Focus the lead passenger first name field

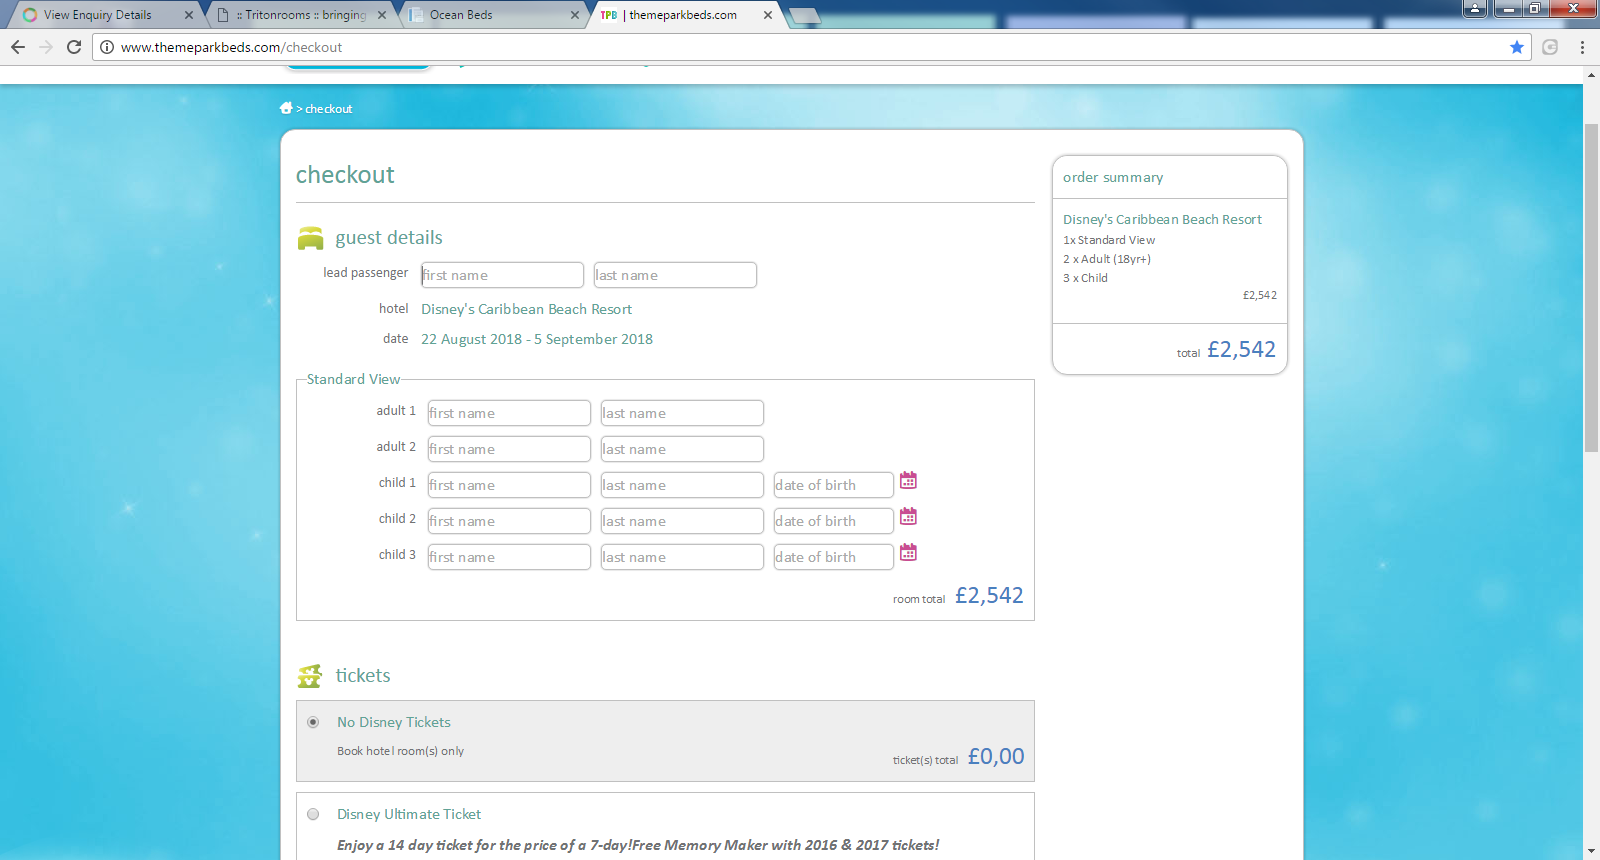502,275
